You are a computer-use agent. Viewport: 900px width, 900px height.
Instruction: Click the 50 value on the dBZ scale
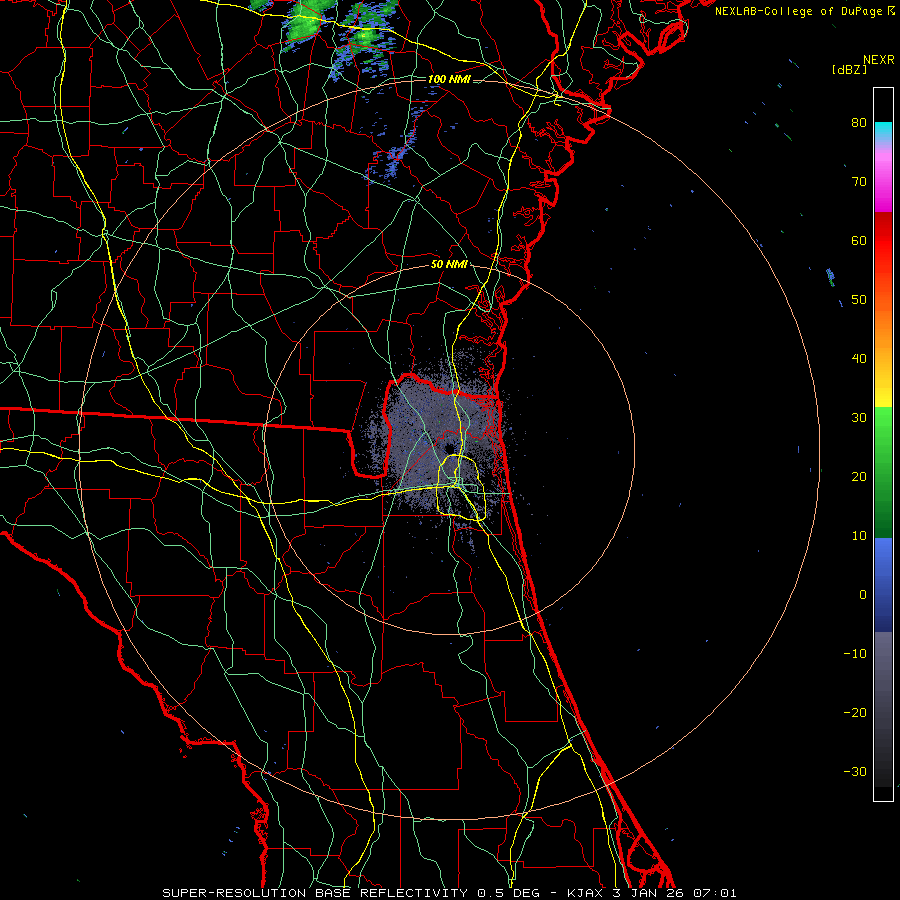click(x=859, y=300)
